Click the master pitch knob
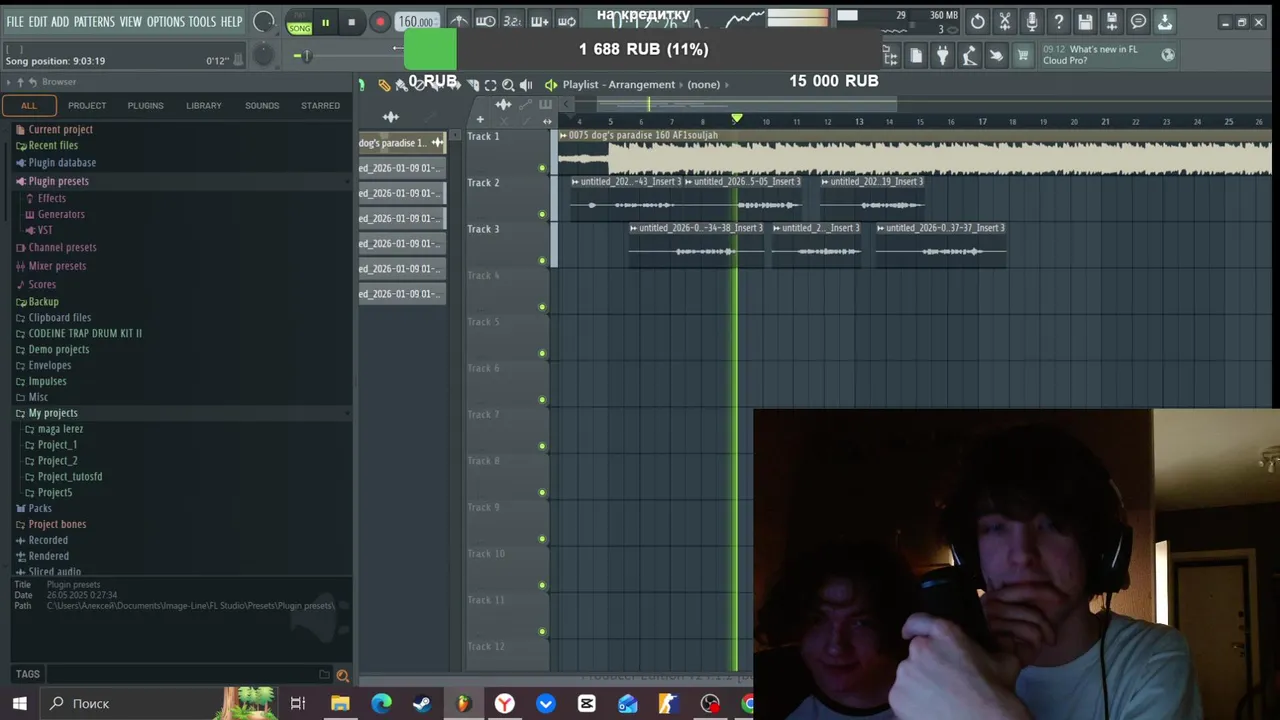 [x=264, y=56]
